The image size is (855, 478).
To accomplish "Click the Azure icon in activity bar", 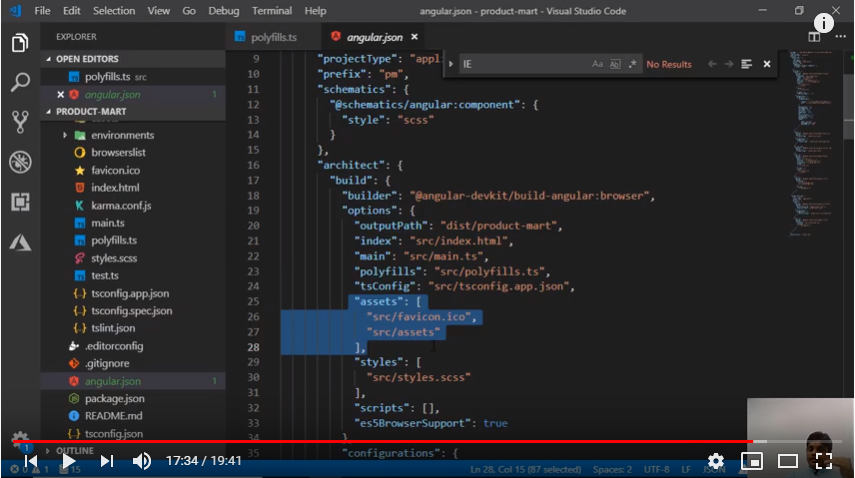I will [x=20, y=242].
